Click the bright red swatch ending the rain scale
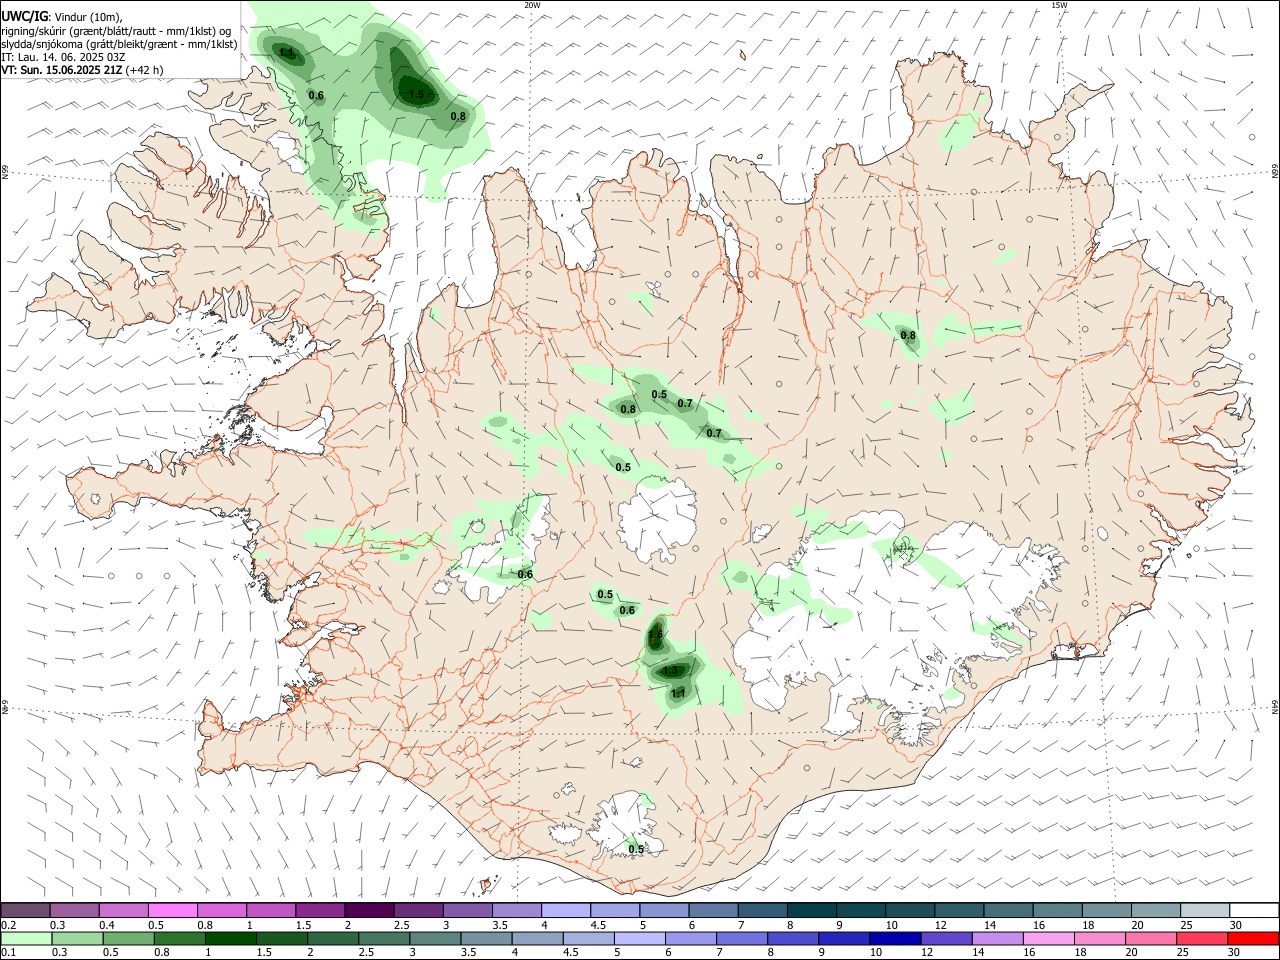This screenshot has width=1280, height=960. tap(1254, 938)
